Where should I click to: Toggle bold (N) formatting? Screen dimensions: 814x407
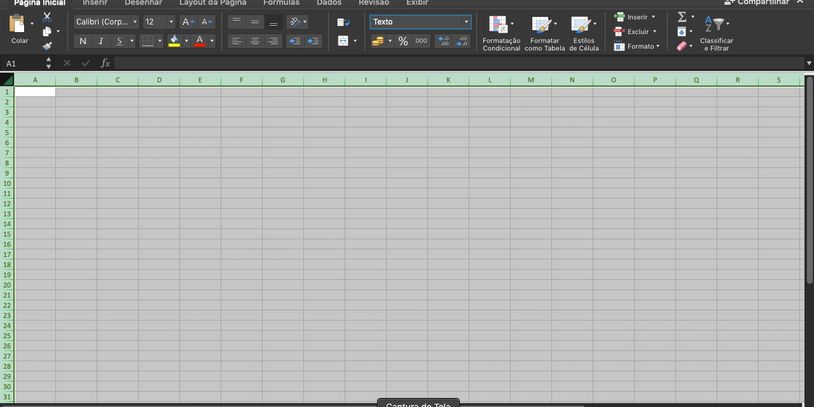82,41
